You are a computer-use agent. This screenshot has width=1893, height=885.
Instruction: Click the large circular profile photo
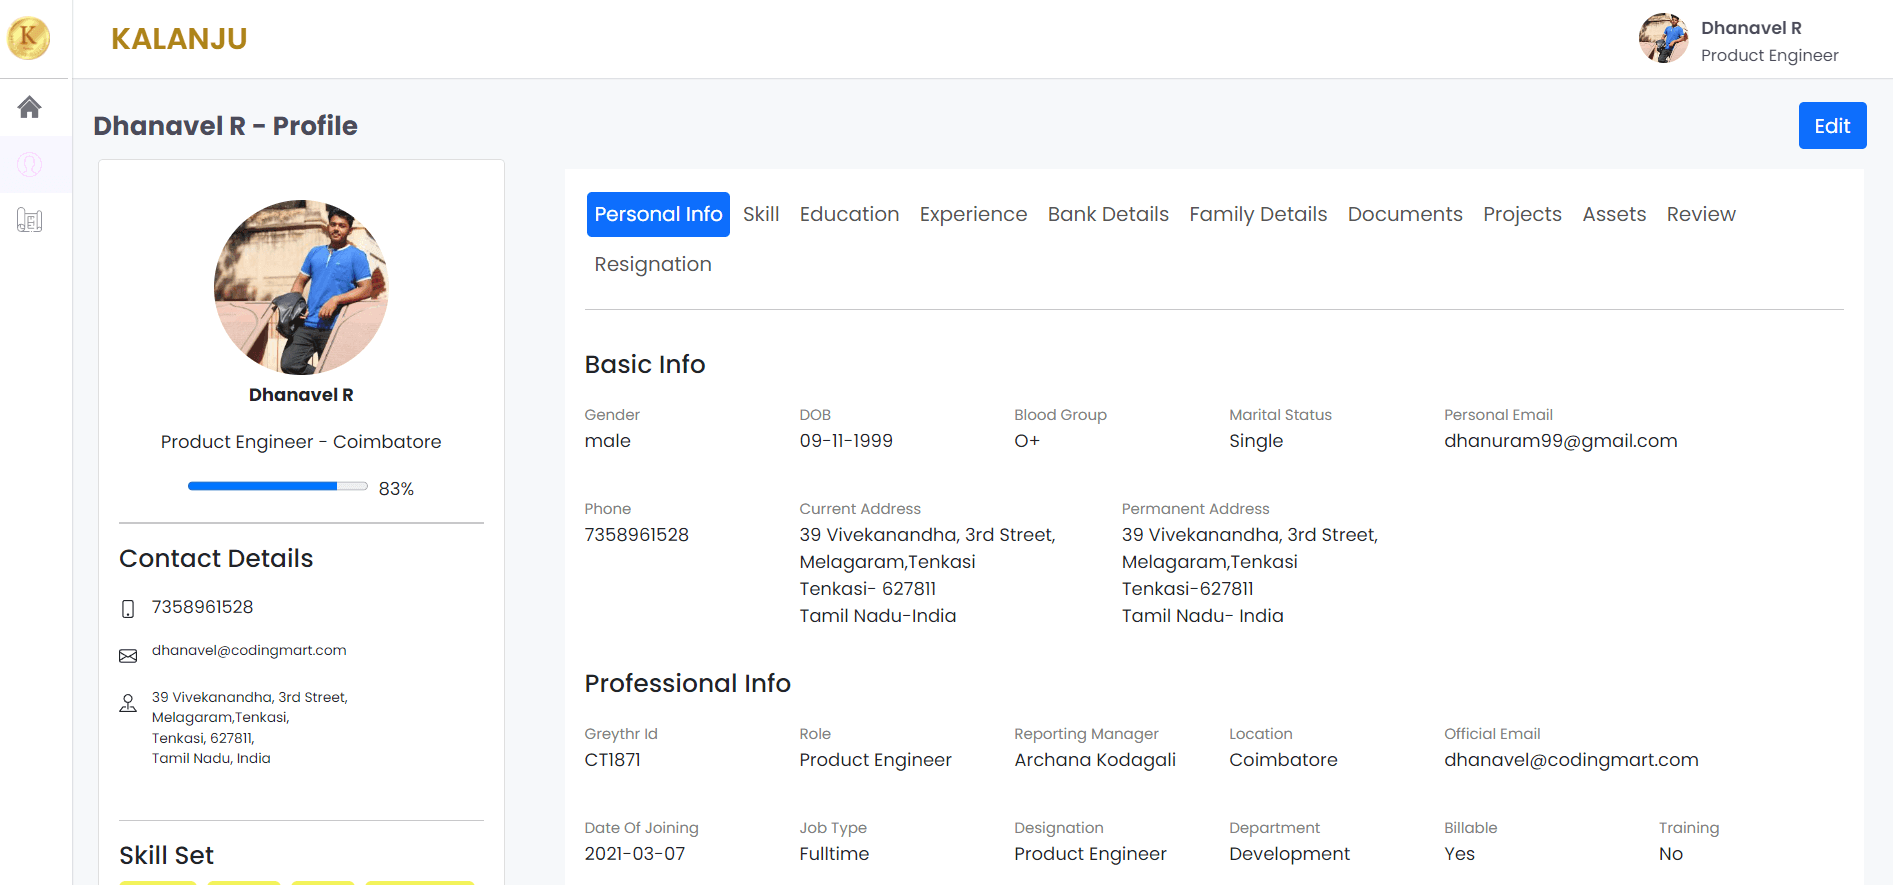tap(301, 287)
